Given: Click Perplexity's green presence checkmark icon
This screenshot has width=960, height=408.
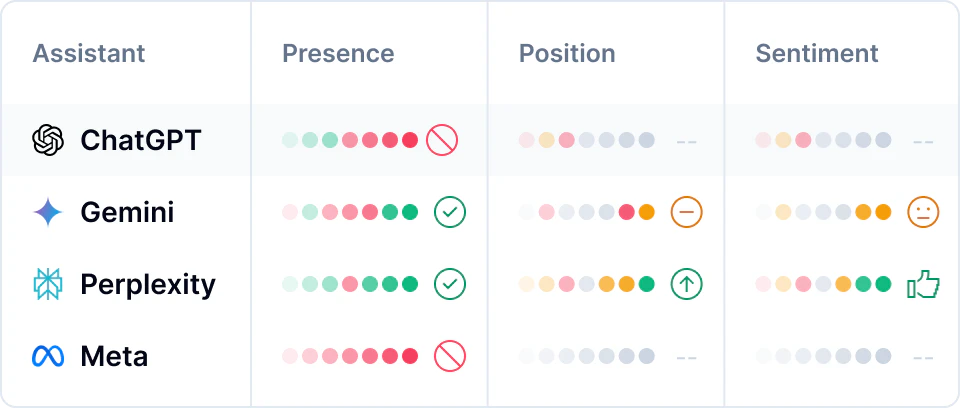Looking at the screenshot, I should 450,284.
